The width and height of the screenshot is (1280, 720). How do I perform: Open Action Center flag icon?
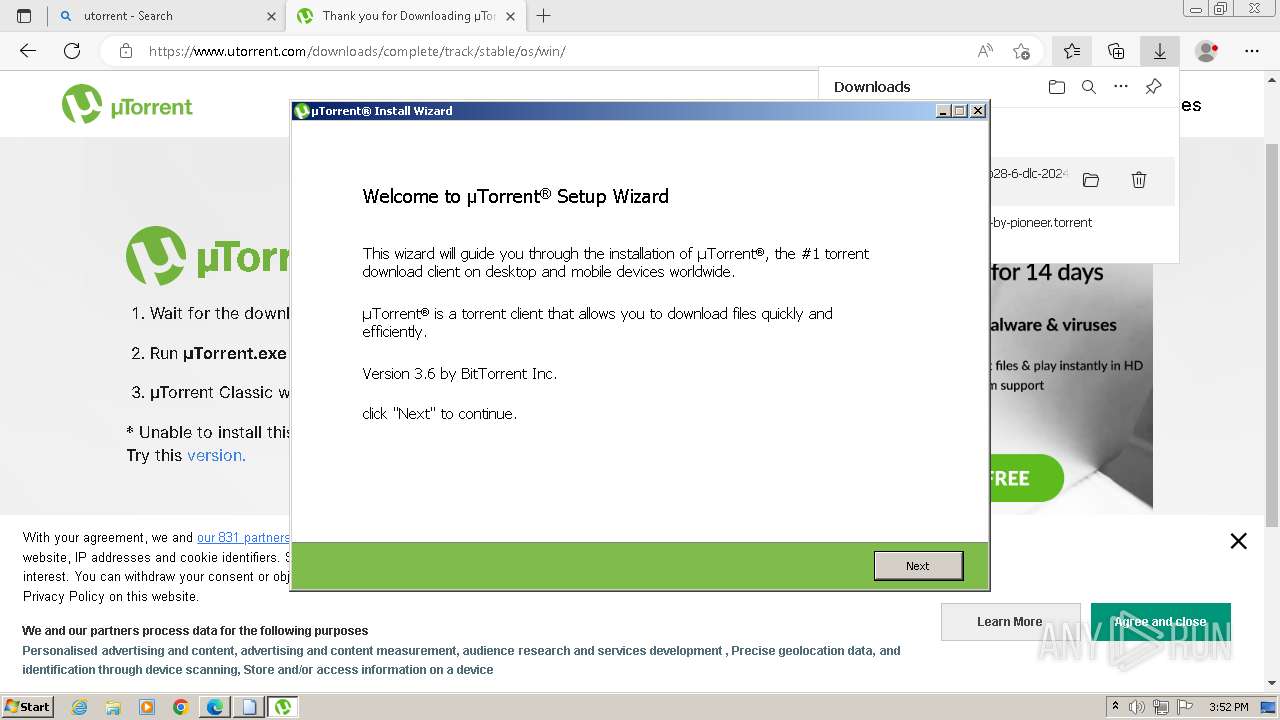point(1184,707)
